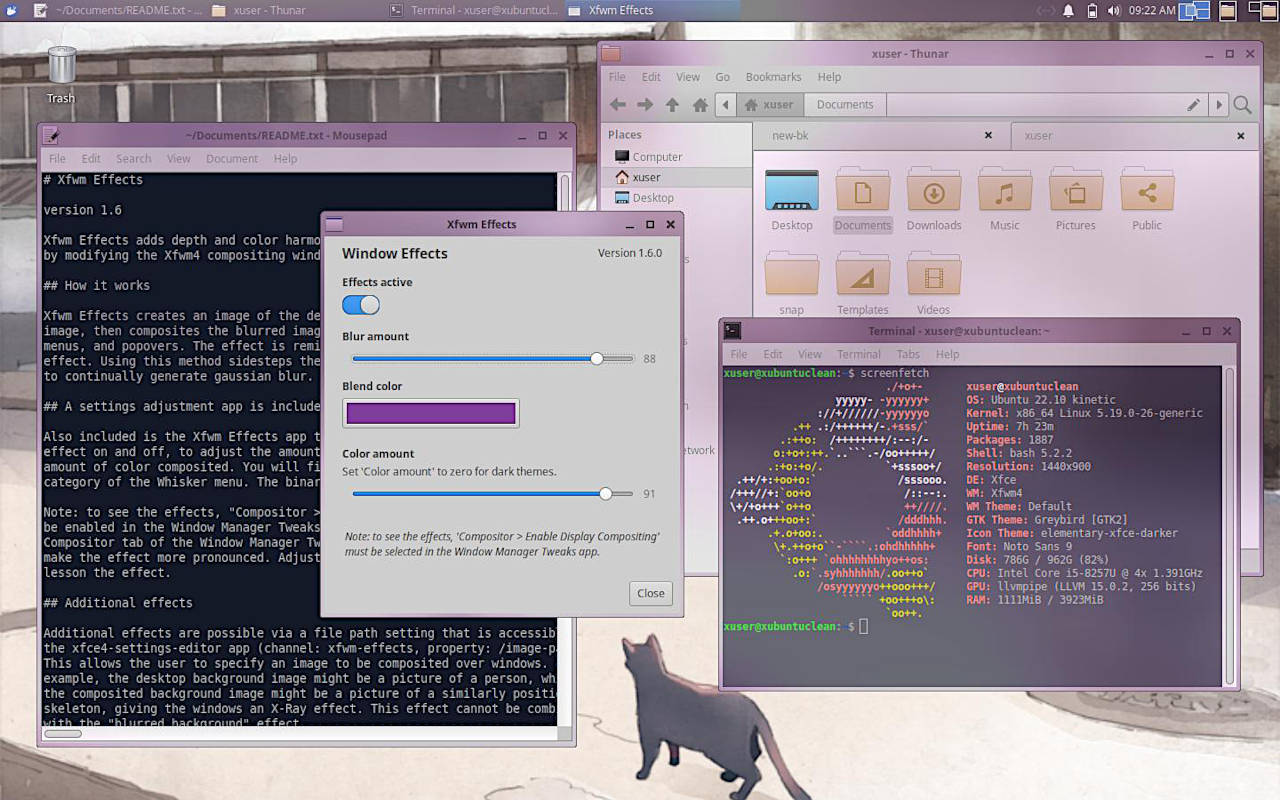1280x800 pixels.
Task: Click the Thunar home toolbar icon
Action: [x=700, y=104]
